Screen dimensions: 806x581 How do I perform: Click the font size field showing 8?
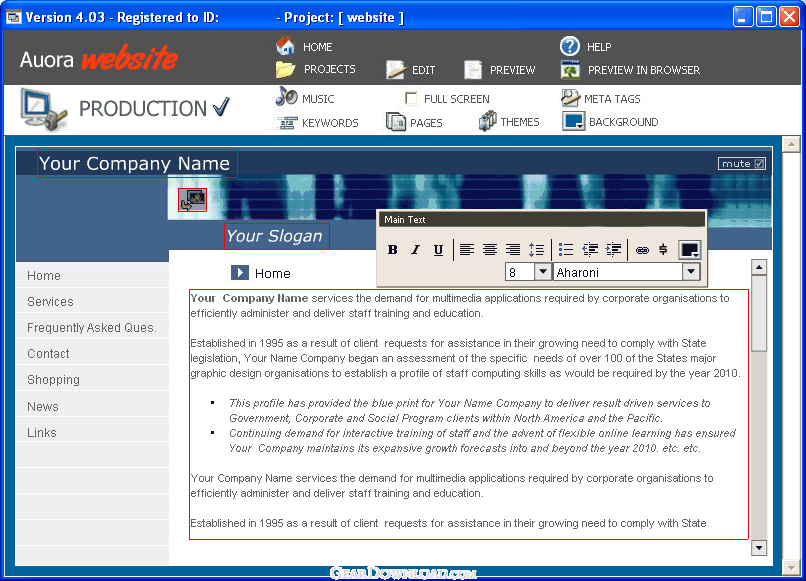click(x=520, y=271)
